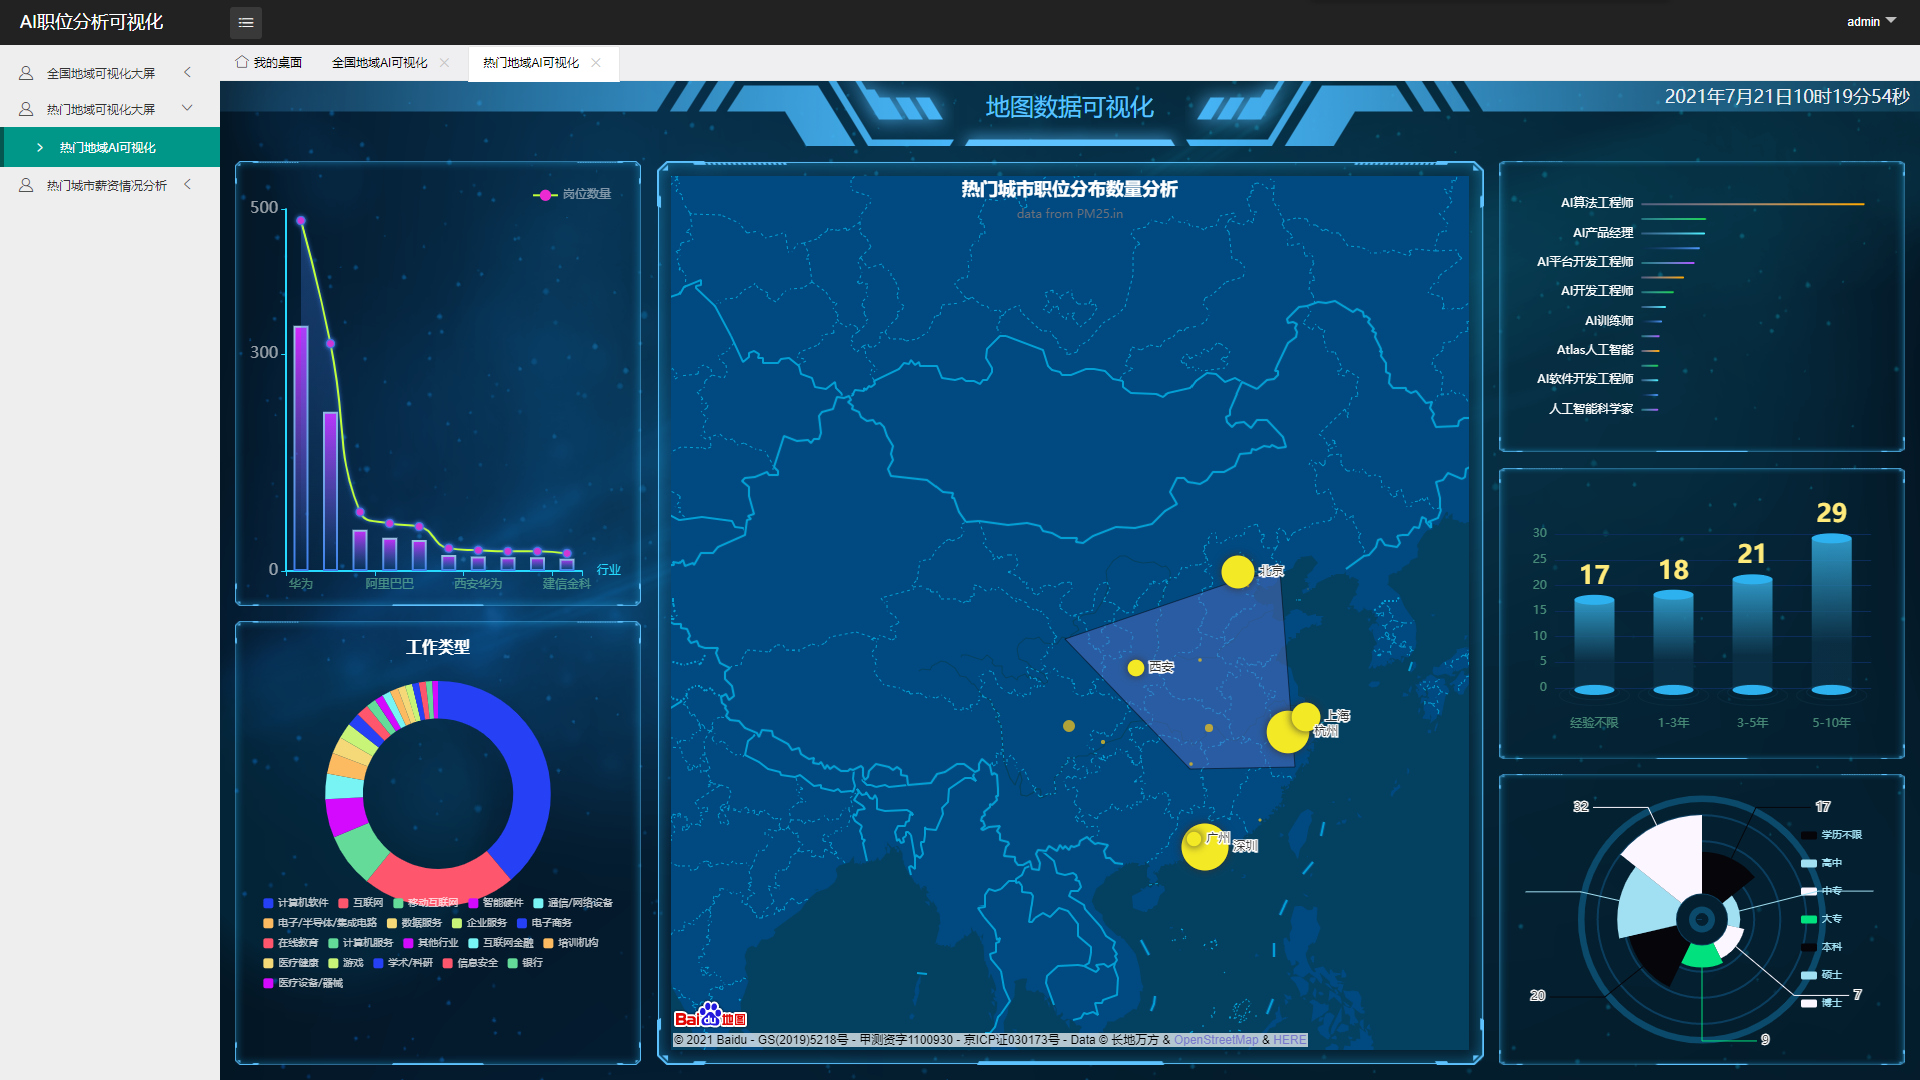The image size is (1920, 1080).
Task: Click the 西安 marker on the map
Action: tap(1135, 667)
